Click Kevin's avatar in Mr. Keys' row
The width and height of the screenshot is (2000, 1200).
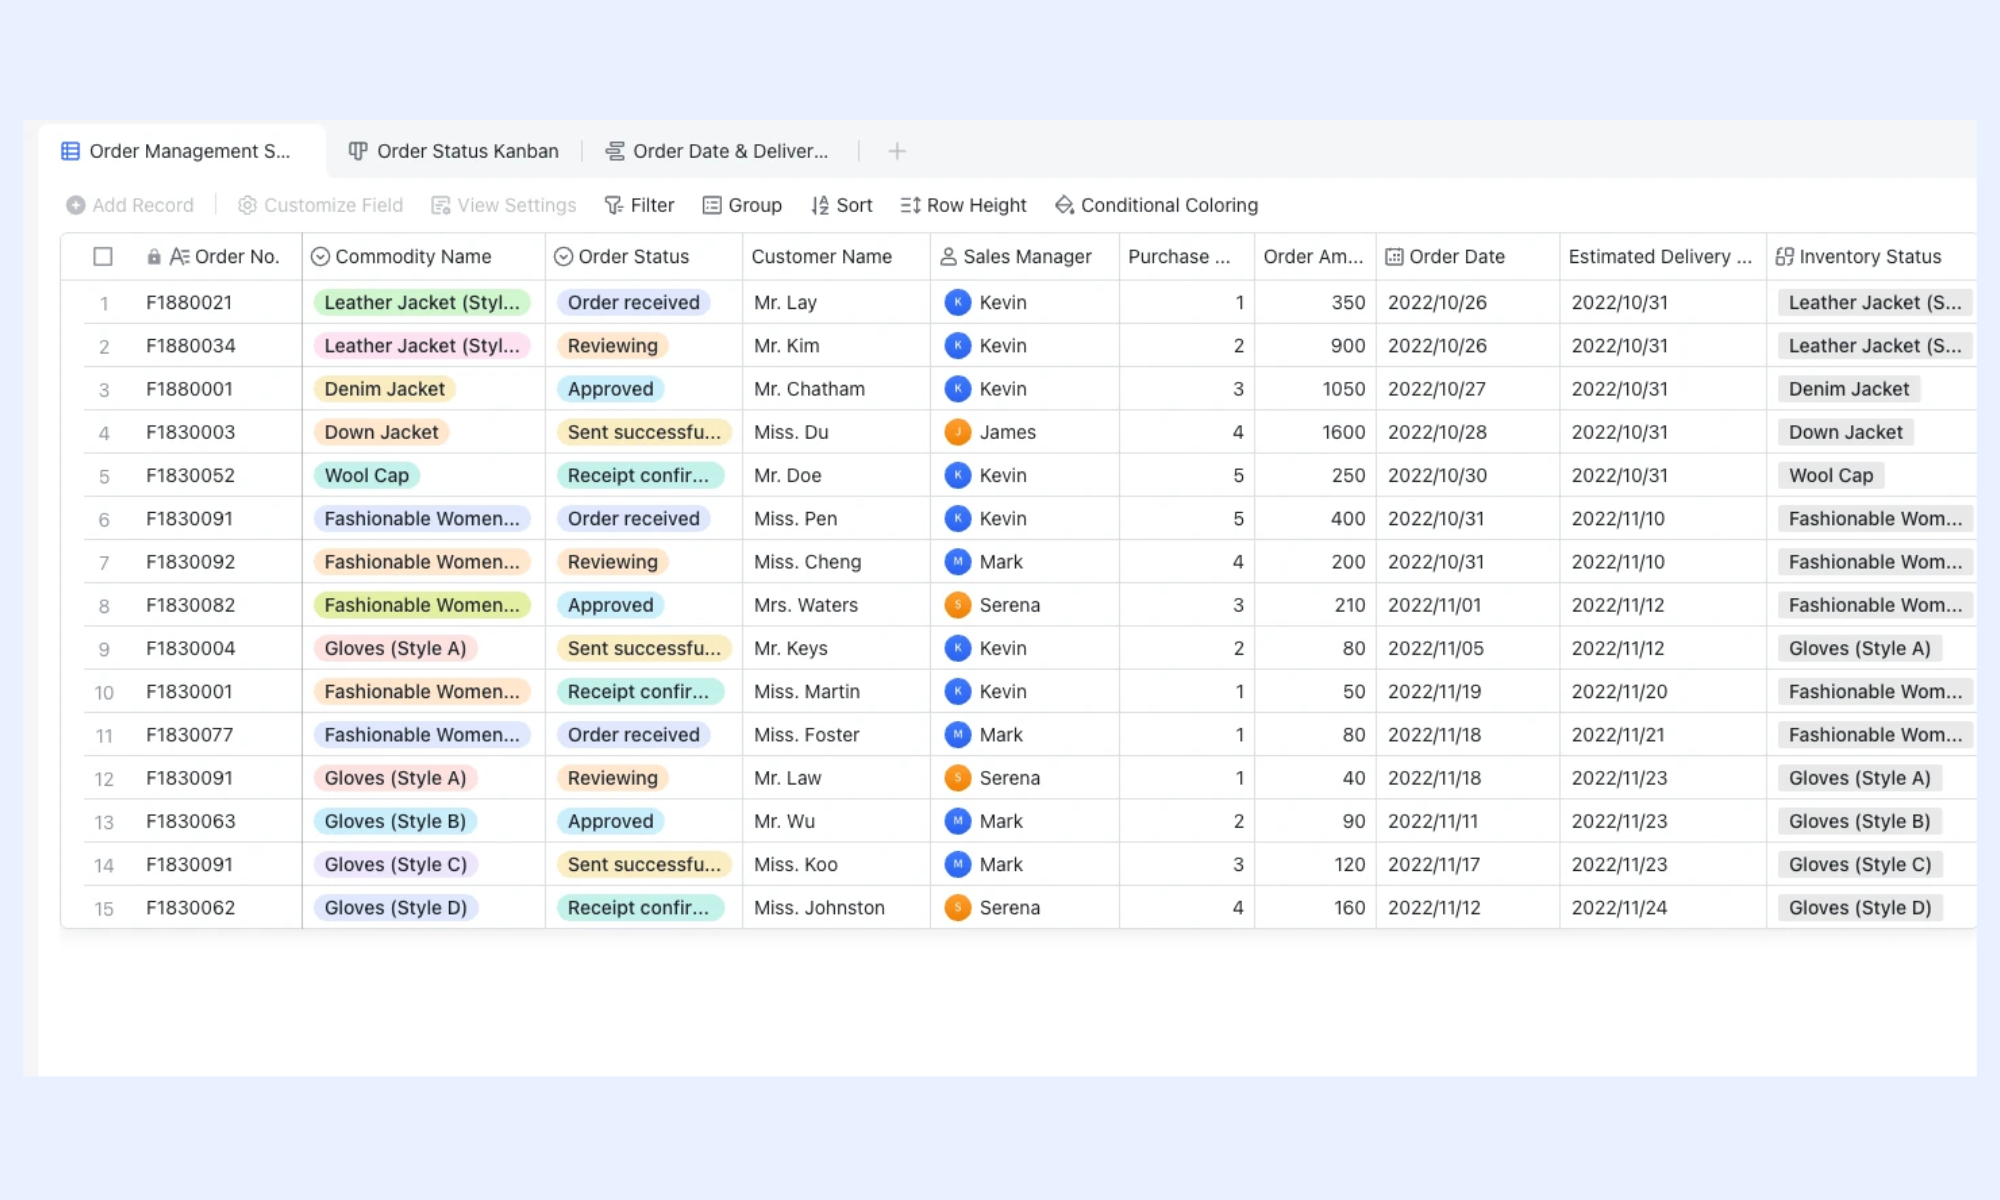point(958,648)
